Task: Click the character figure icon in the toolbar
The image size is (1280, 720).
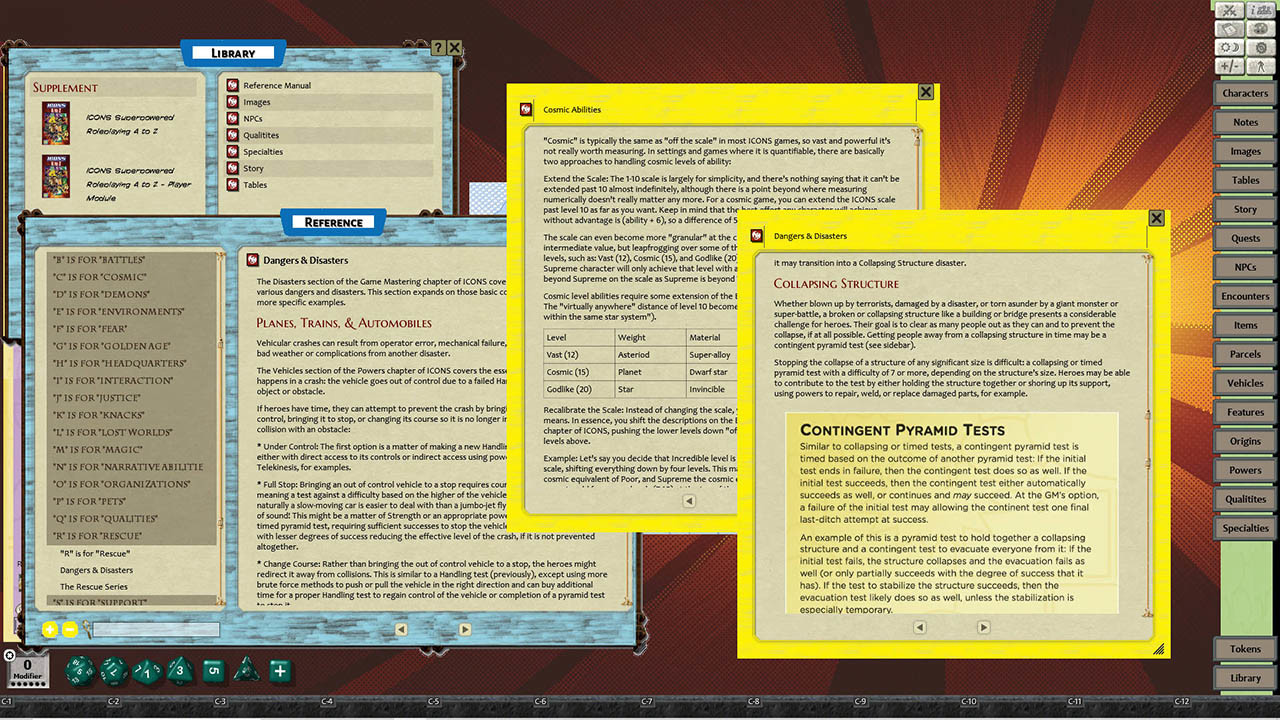Action: (x=1261, y=65)
